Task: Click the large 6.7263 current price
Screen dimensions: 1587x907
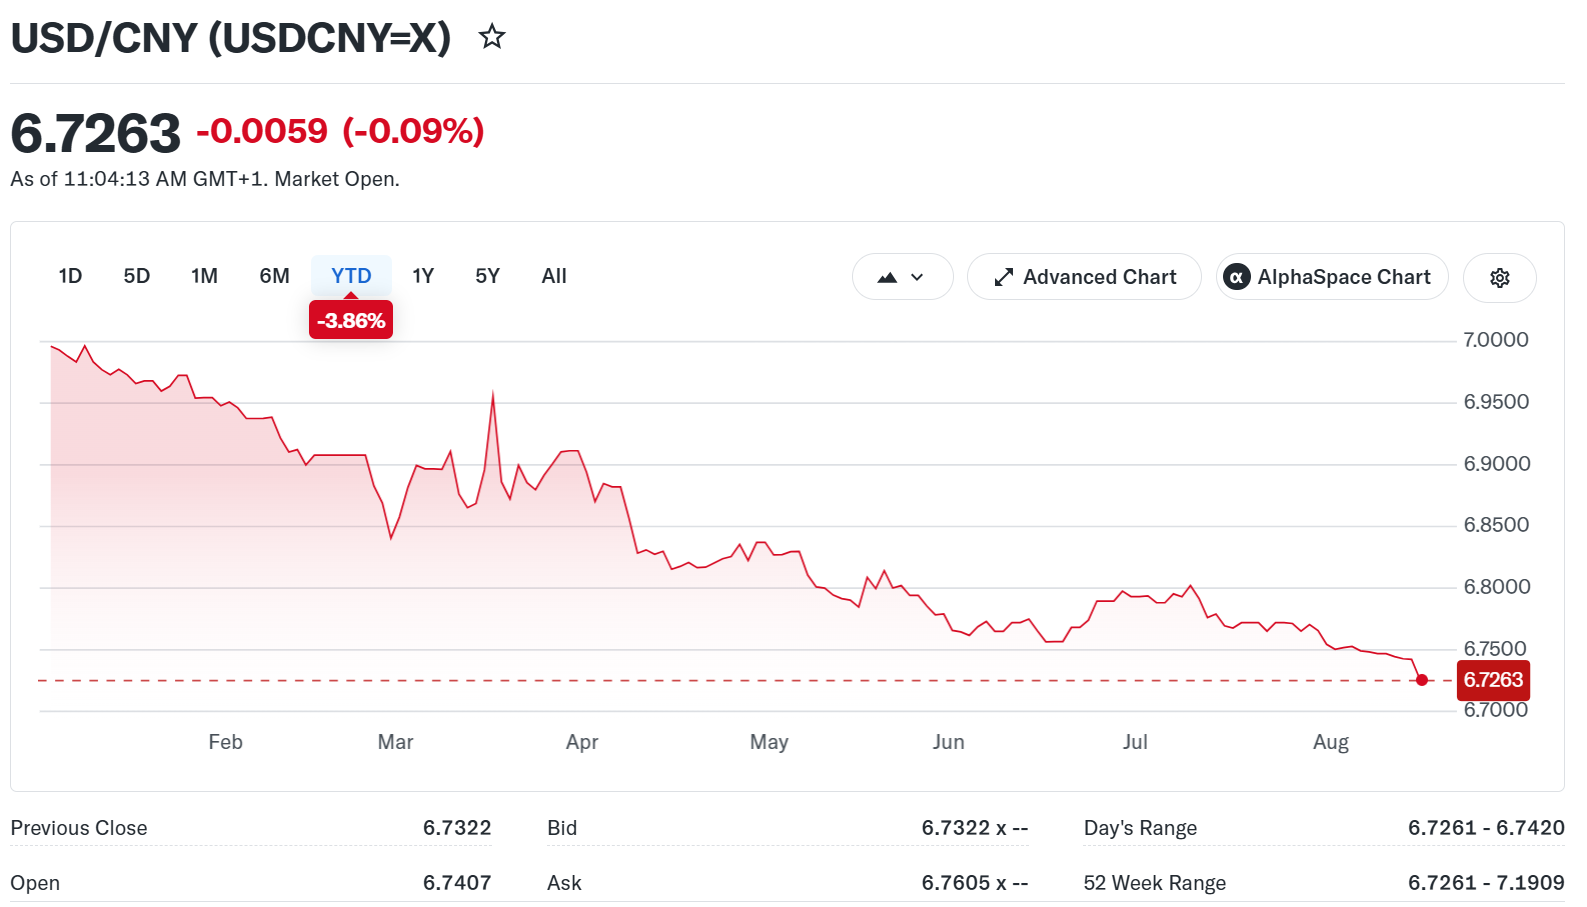Action: coord(96,133)
